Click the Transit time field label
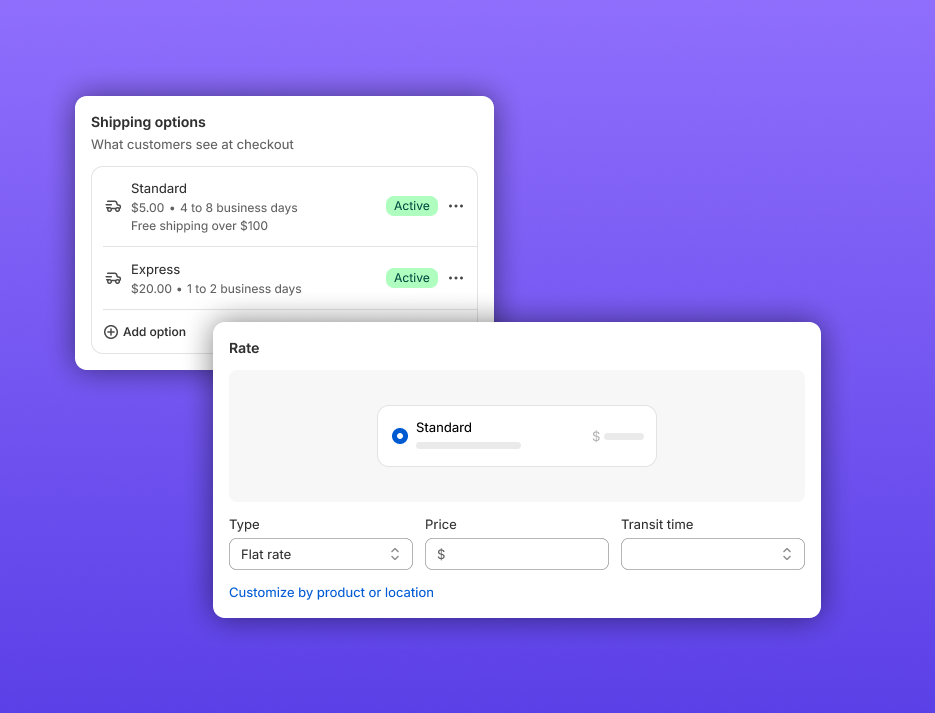 [x=657, y=525]
